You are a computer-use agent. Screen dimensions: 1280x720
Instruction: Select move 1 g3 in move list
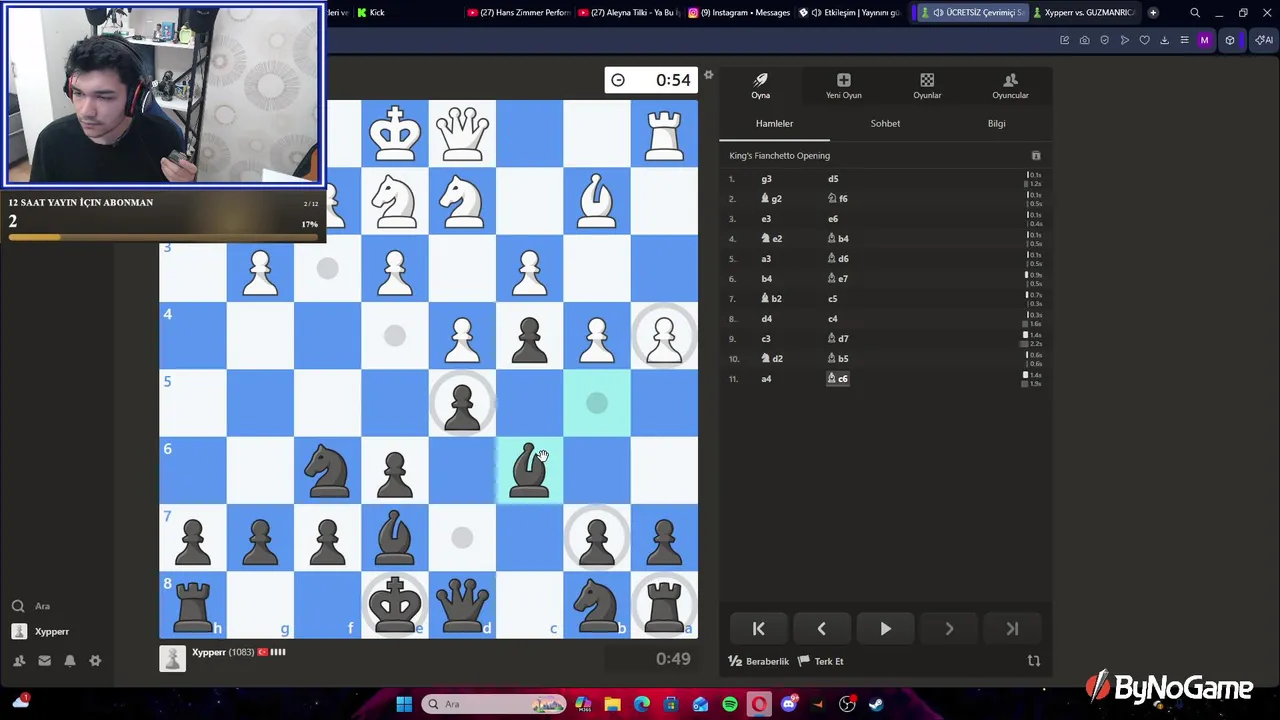(x=766, y=179)
